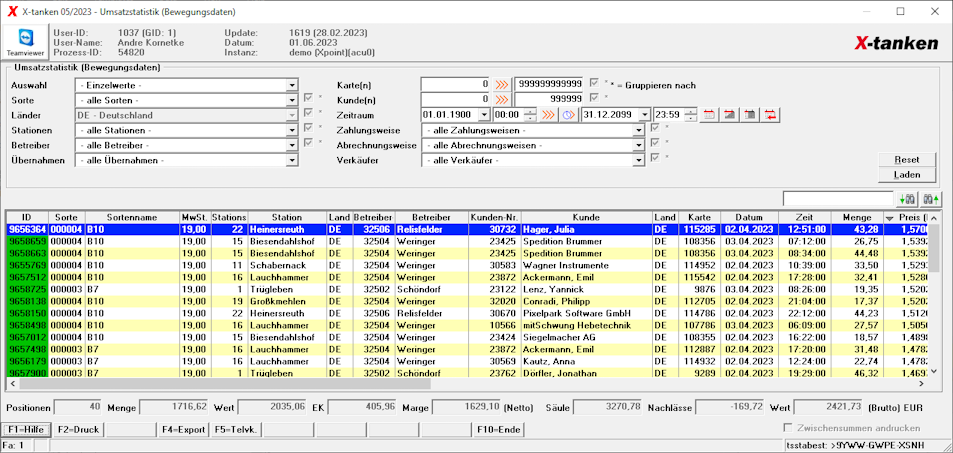Increase start time 00:00 with spinner up
953x453 pixels.
click(531, 111)
